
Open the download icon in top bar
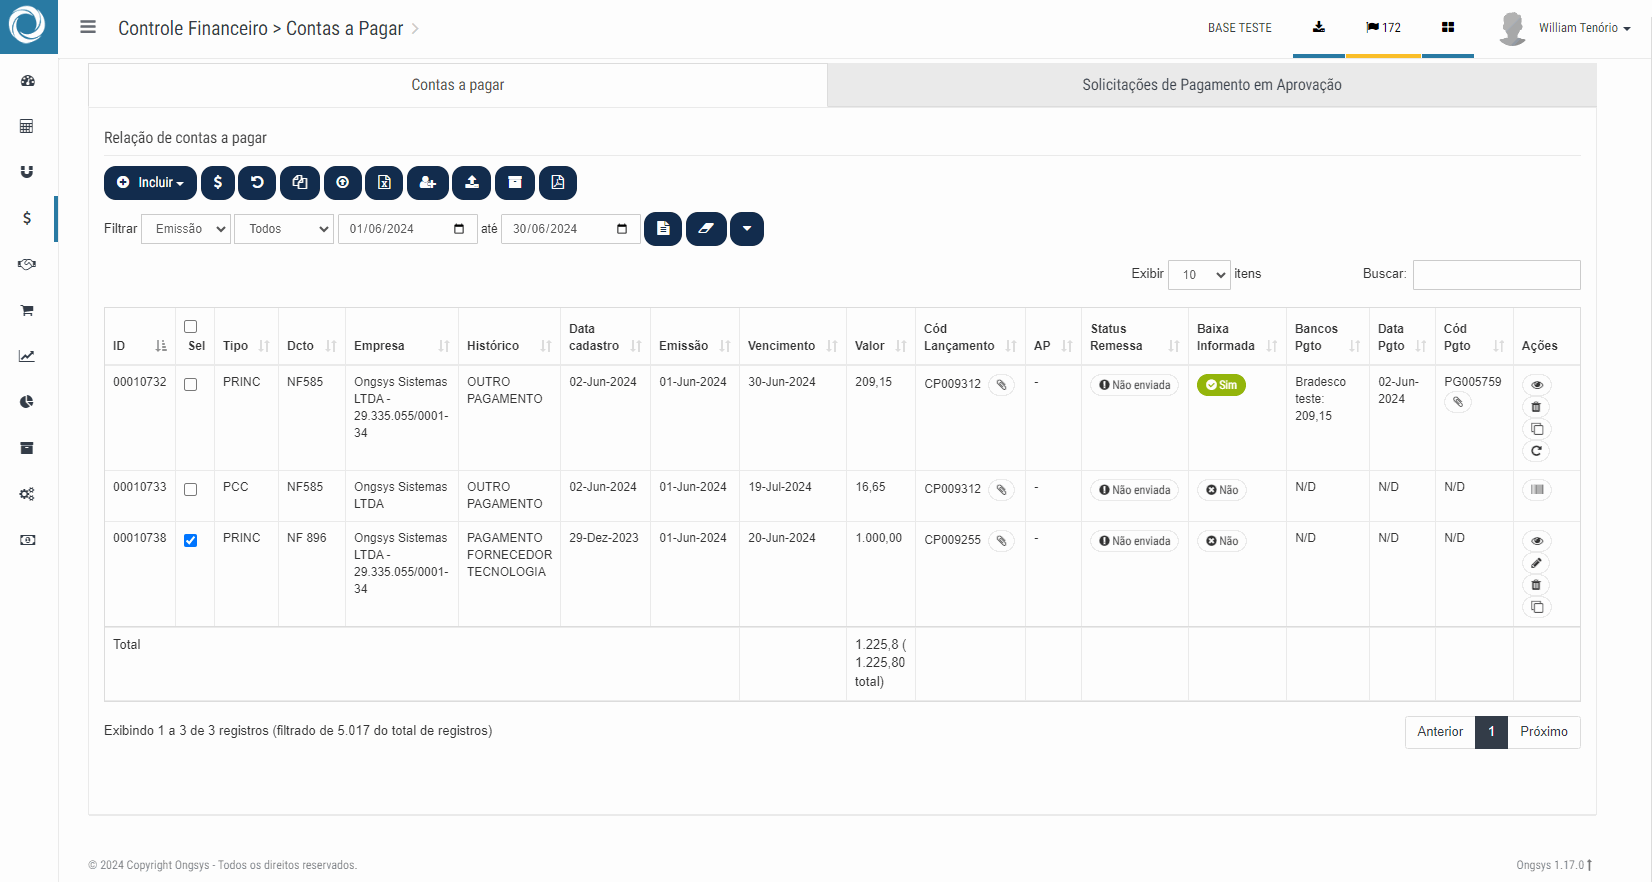coord(1319,27)
